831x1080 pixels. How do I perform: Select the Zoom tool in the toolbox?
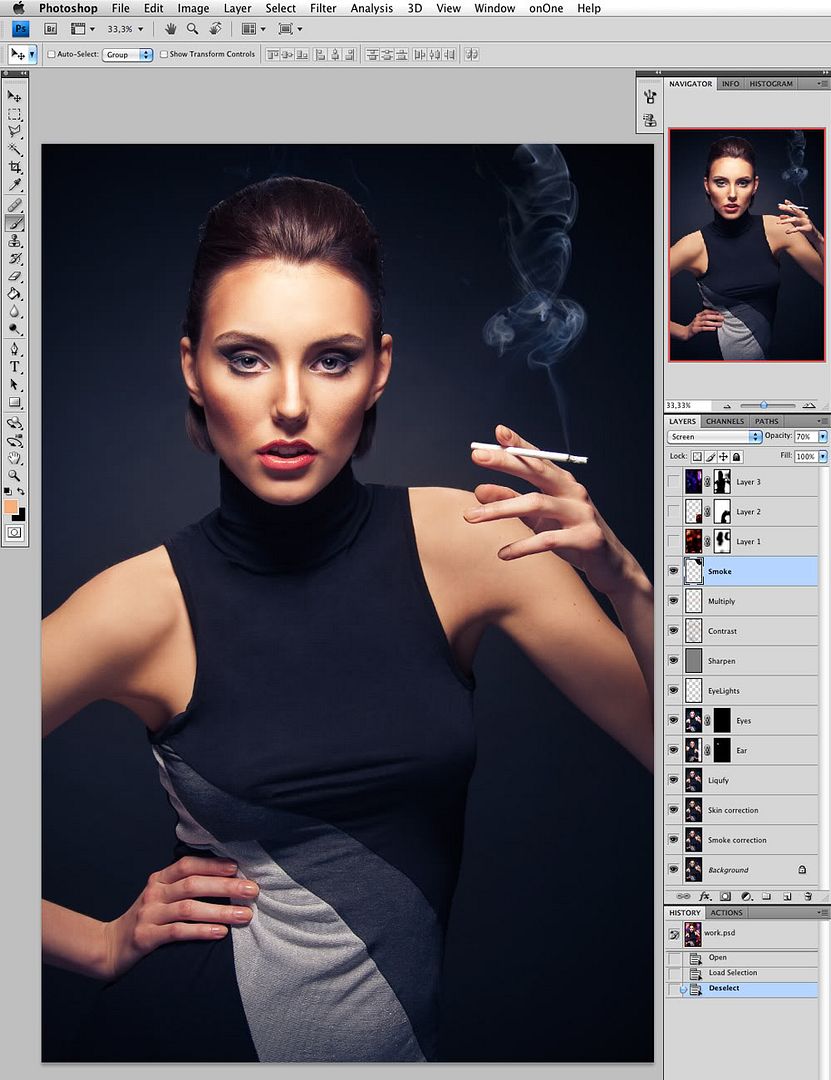click(x=14, y=476)
